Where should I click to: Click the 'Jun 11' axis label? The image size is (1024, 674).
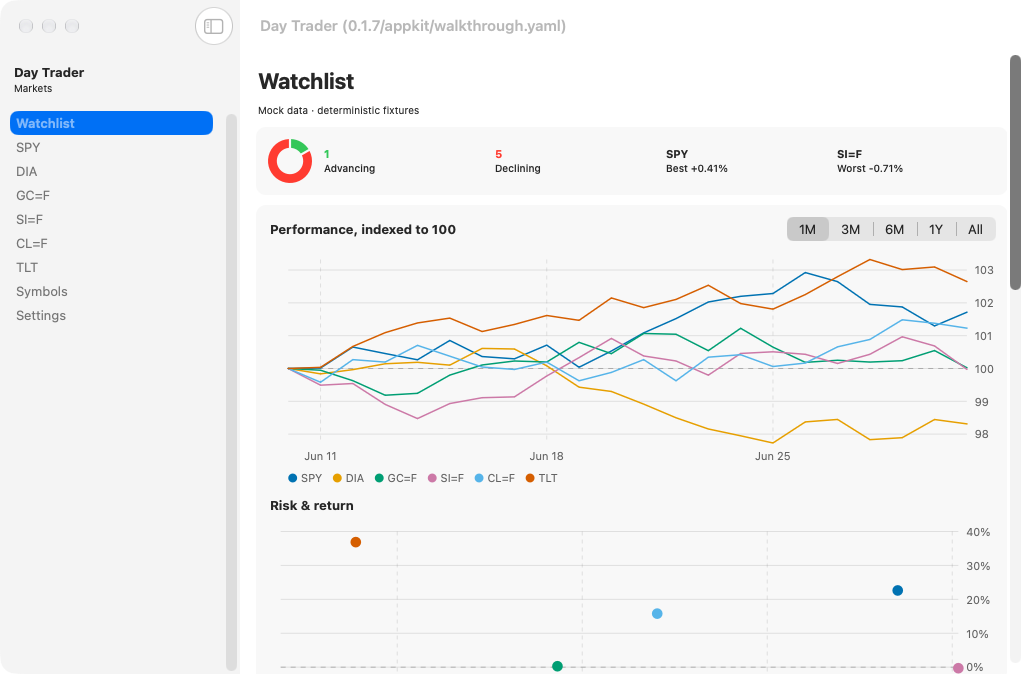320,456
